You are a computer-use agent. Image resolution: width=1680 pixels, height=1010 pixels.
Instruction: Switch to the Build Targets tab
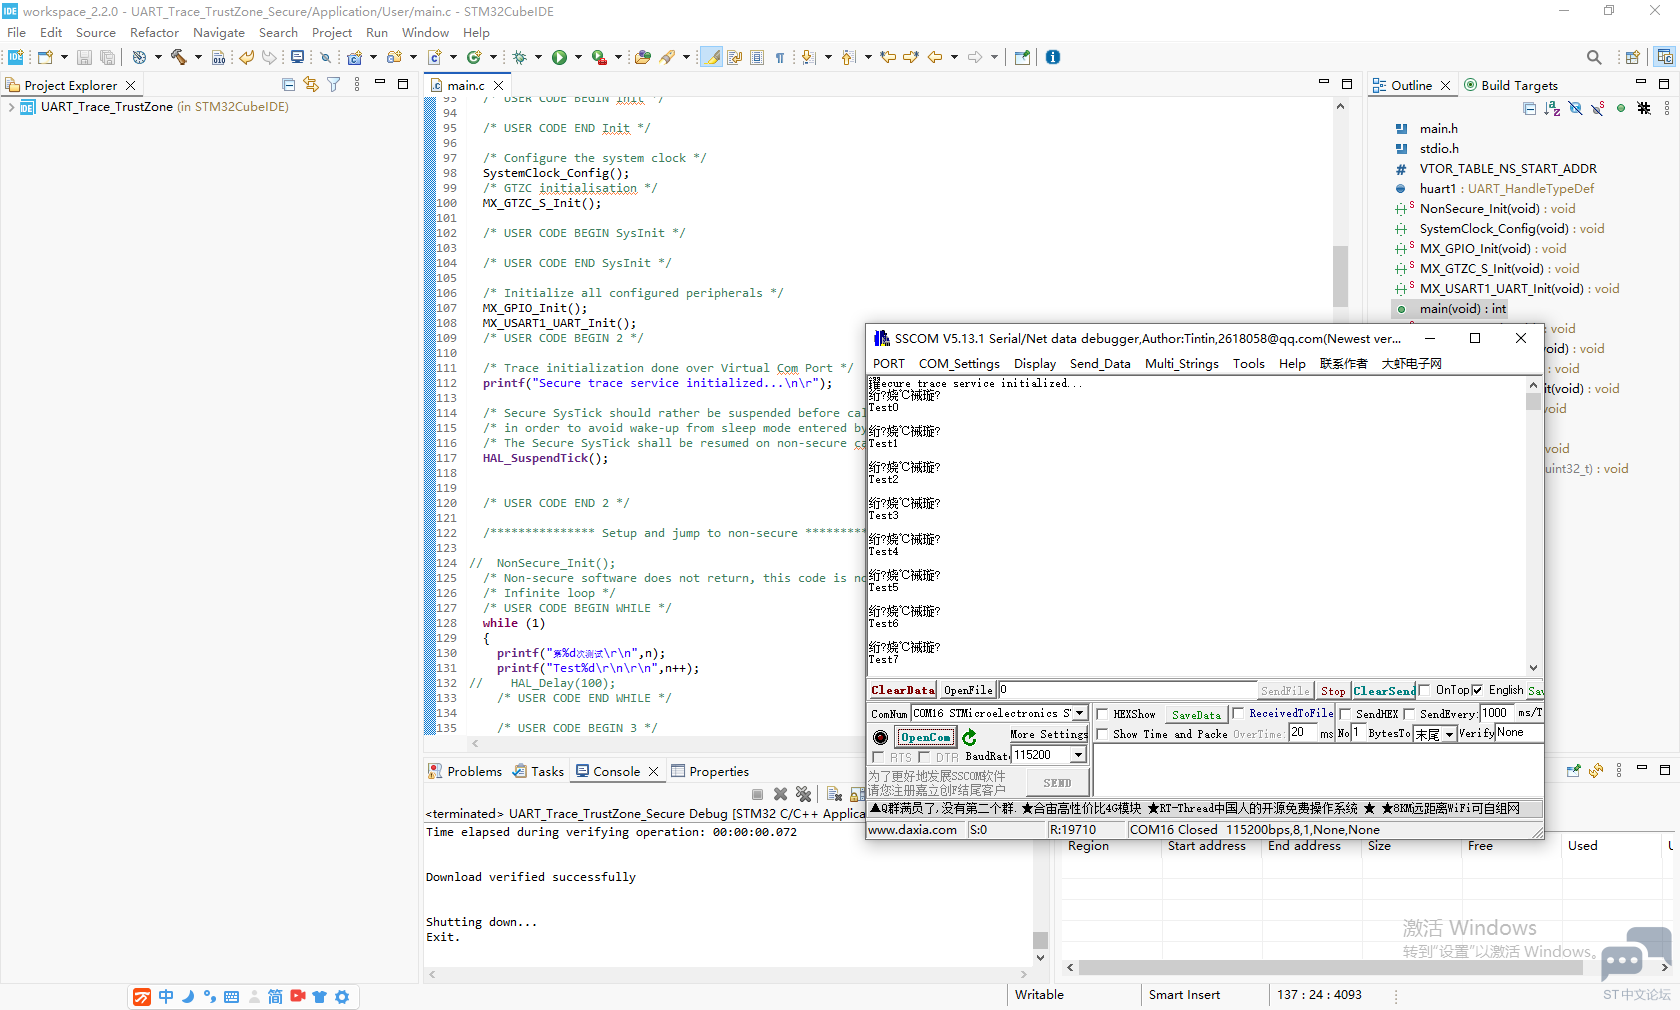(x=1511, y=86)
